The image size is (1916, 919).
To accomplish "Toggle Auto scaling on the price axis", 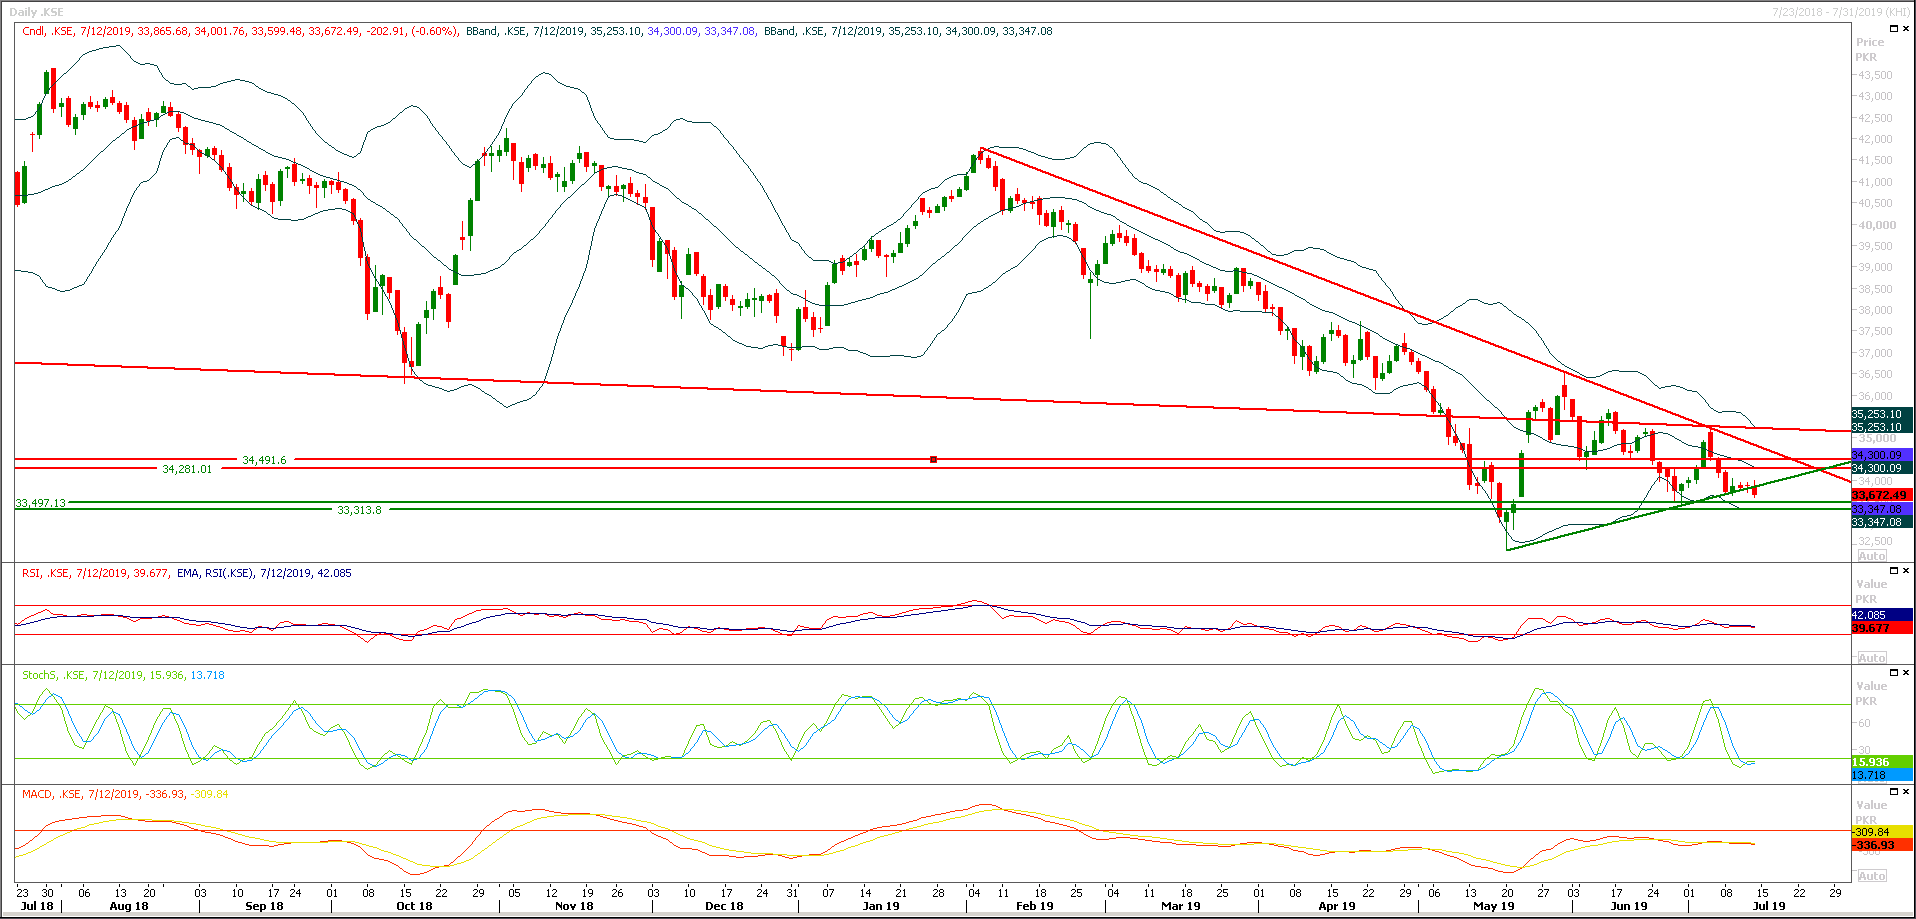I will [1871, 556].
